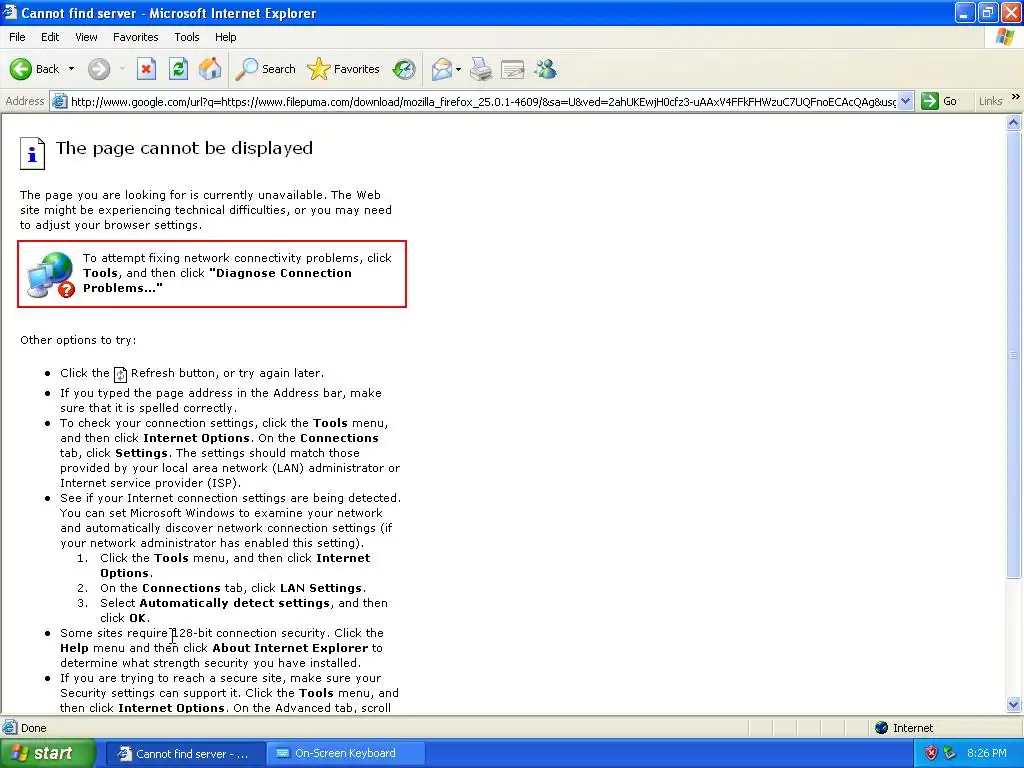Expand the Links toolbar chevron
1024x768 pixels.
coord(1016,97)
